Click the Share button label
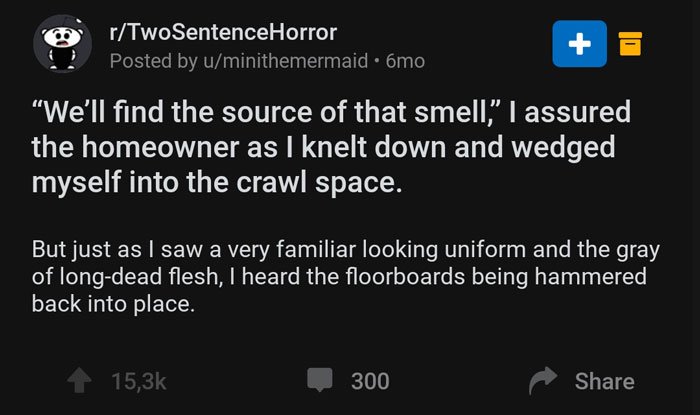 point(604,382)
